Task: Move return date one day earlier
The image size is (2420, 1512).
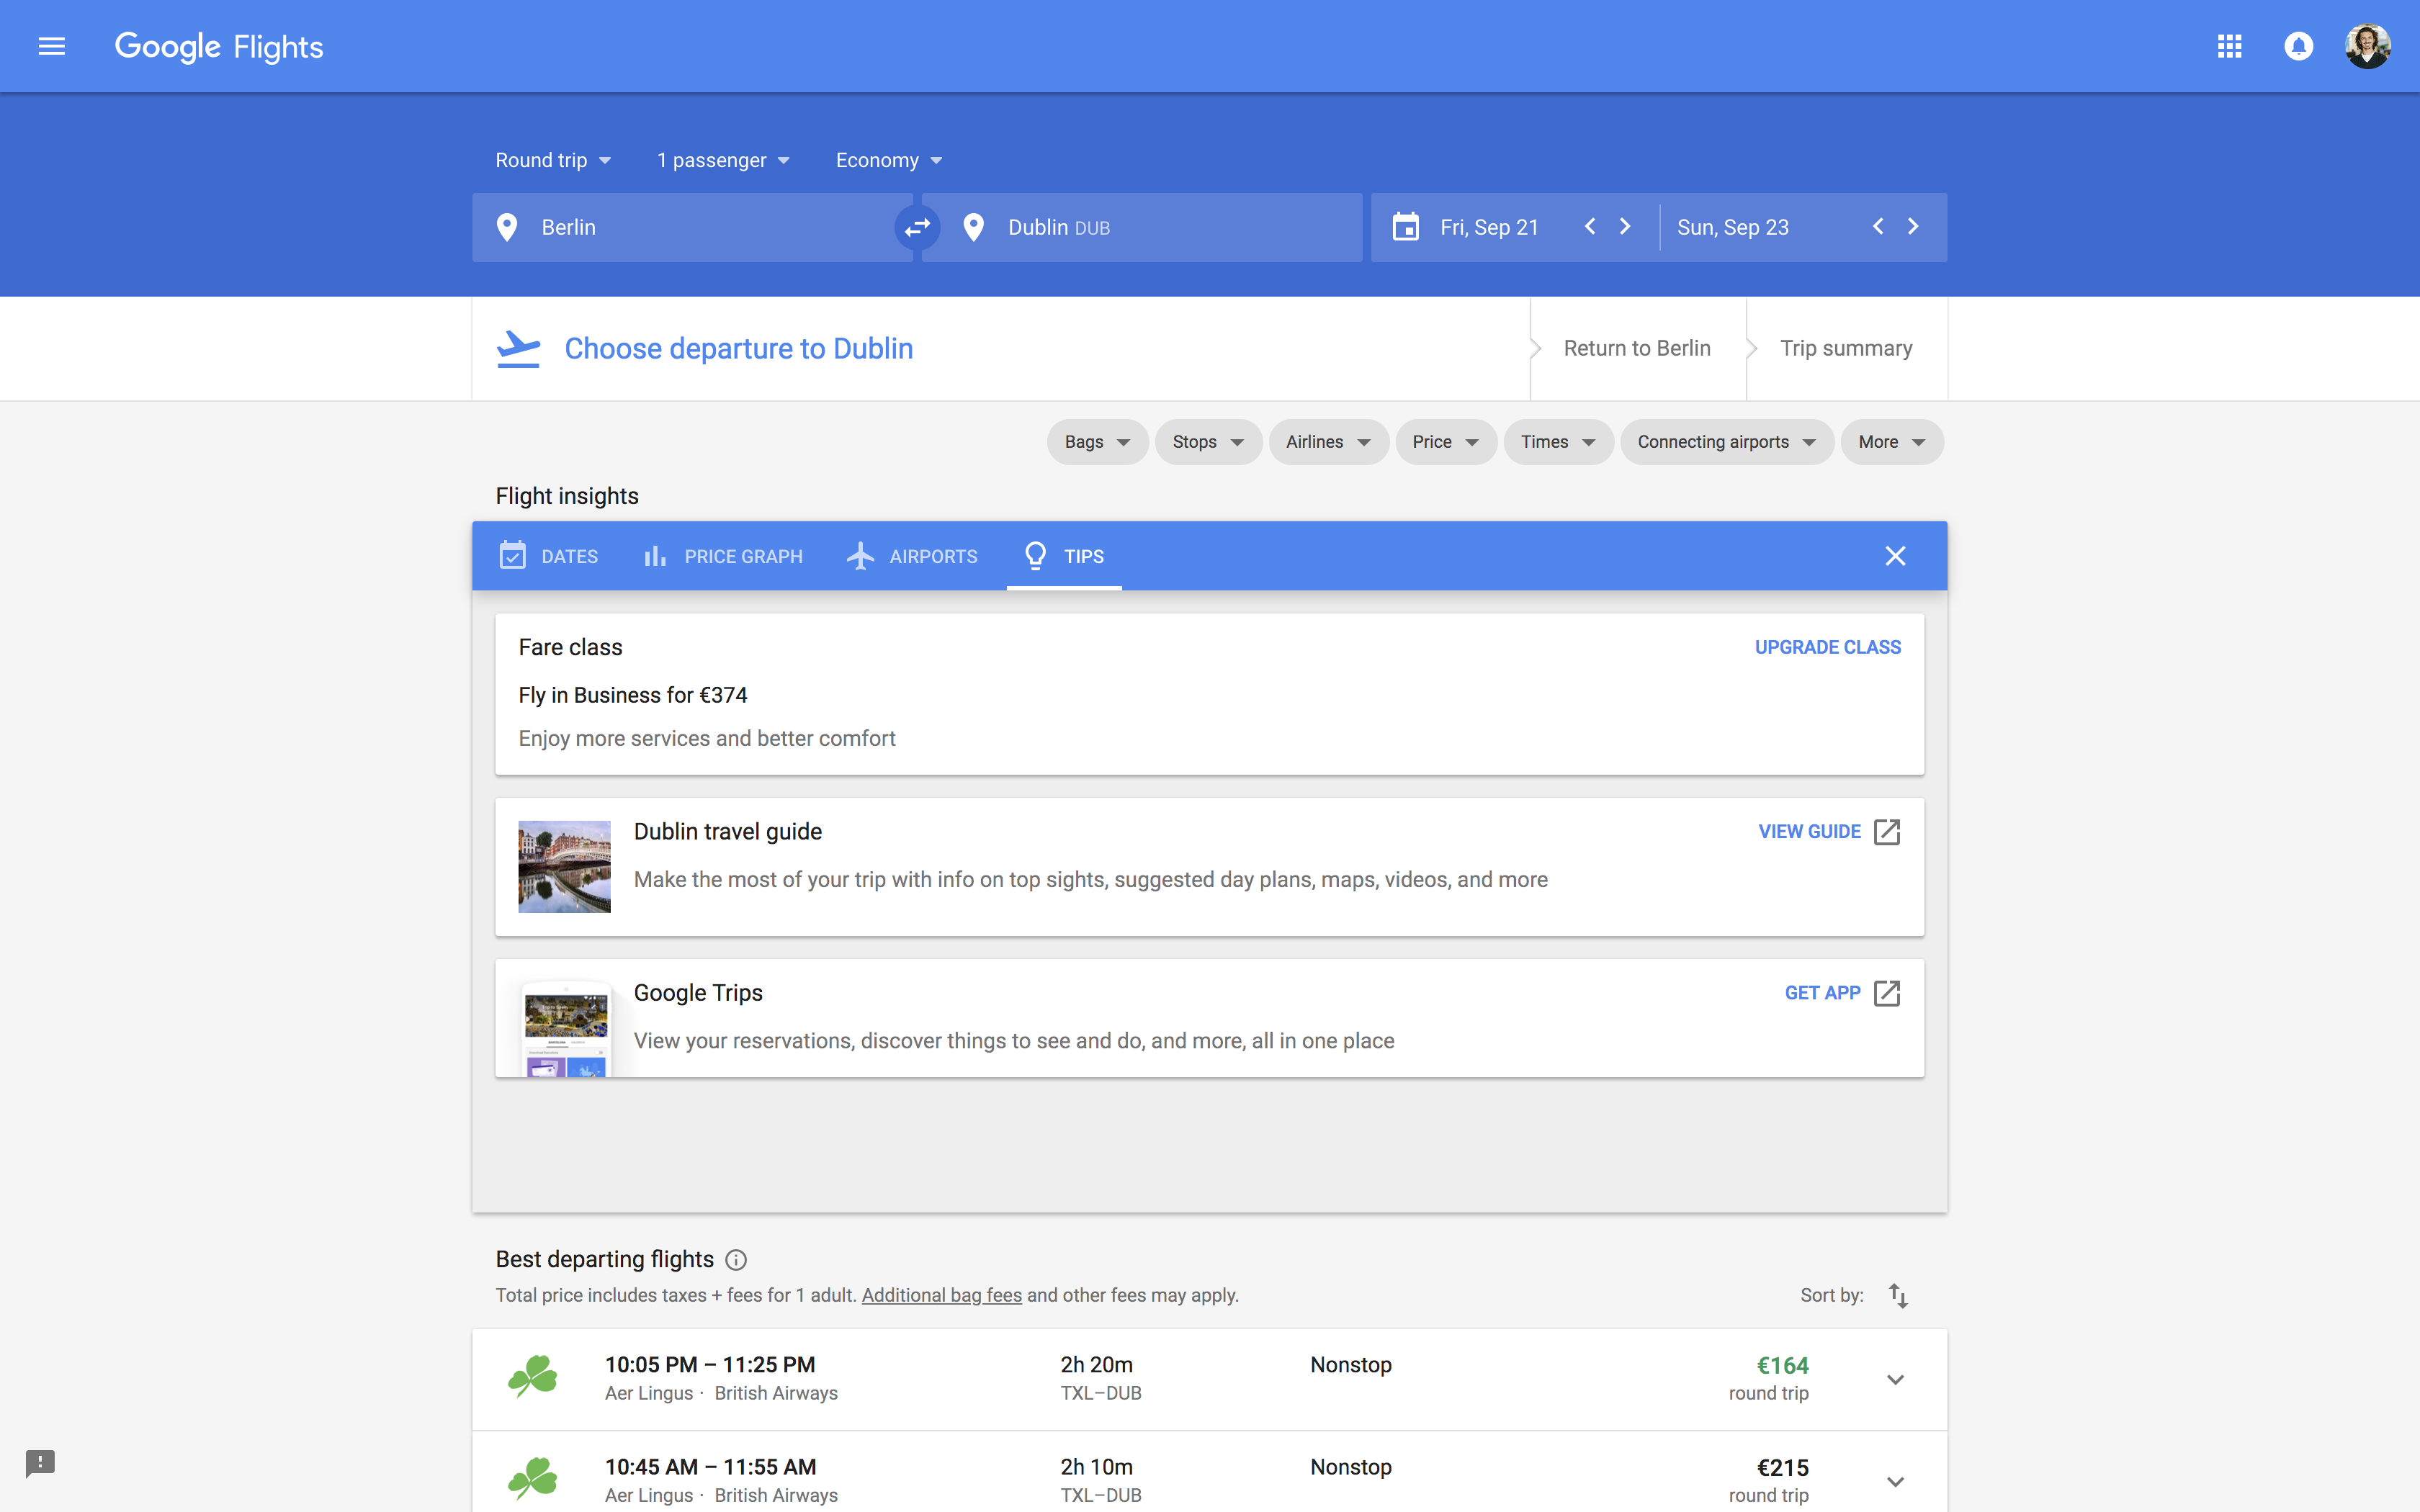Action: [x=1878, y=227]
